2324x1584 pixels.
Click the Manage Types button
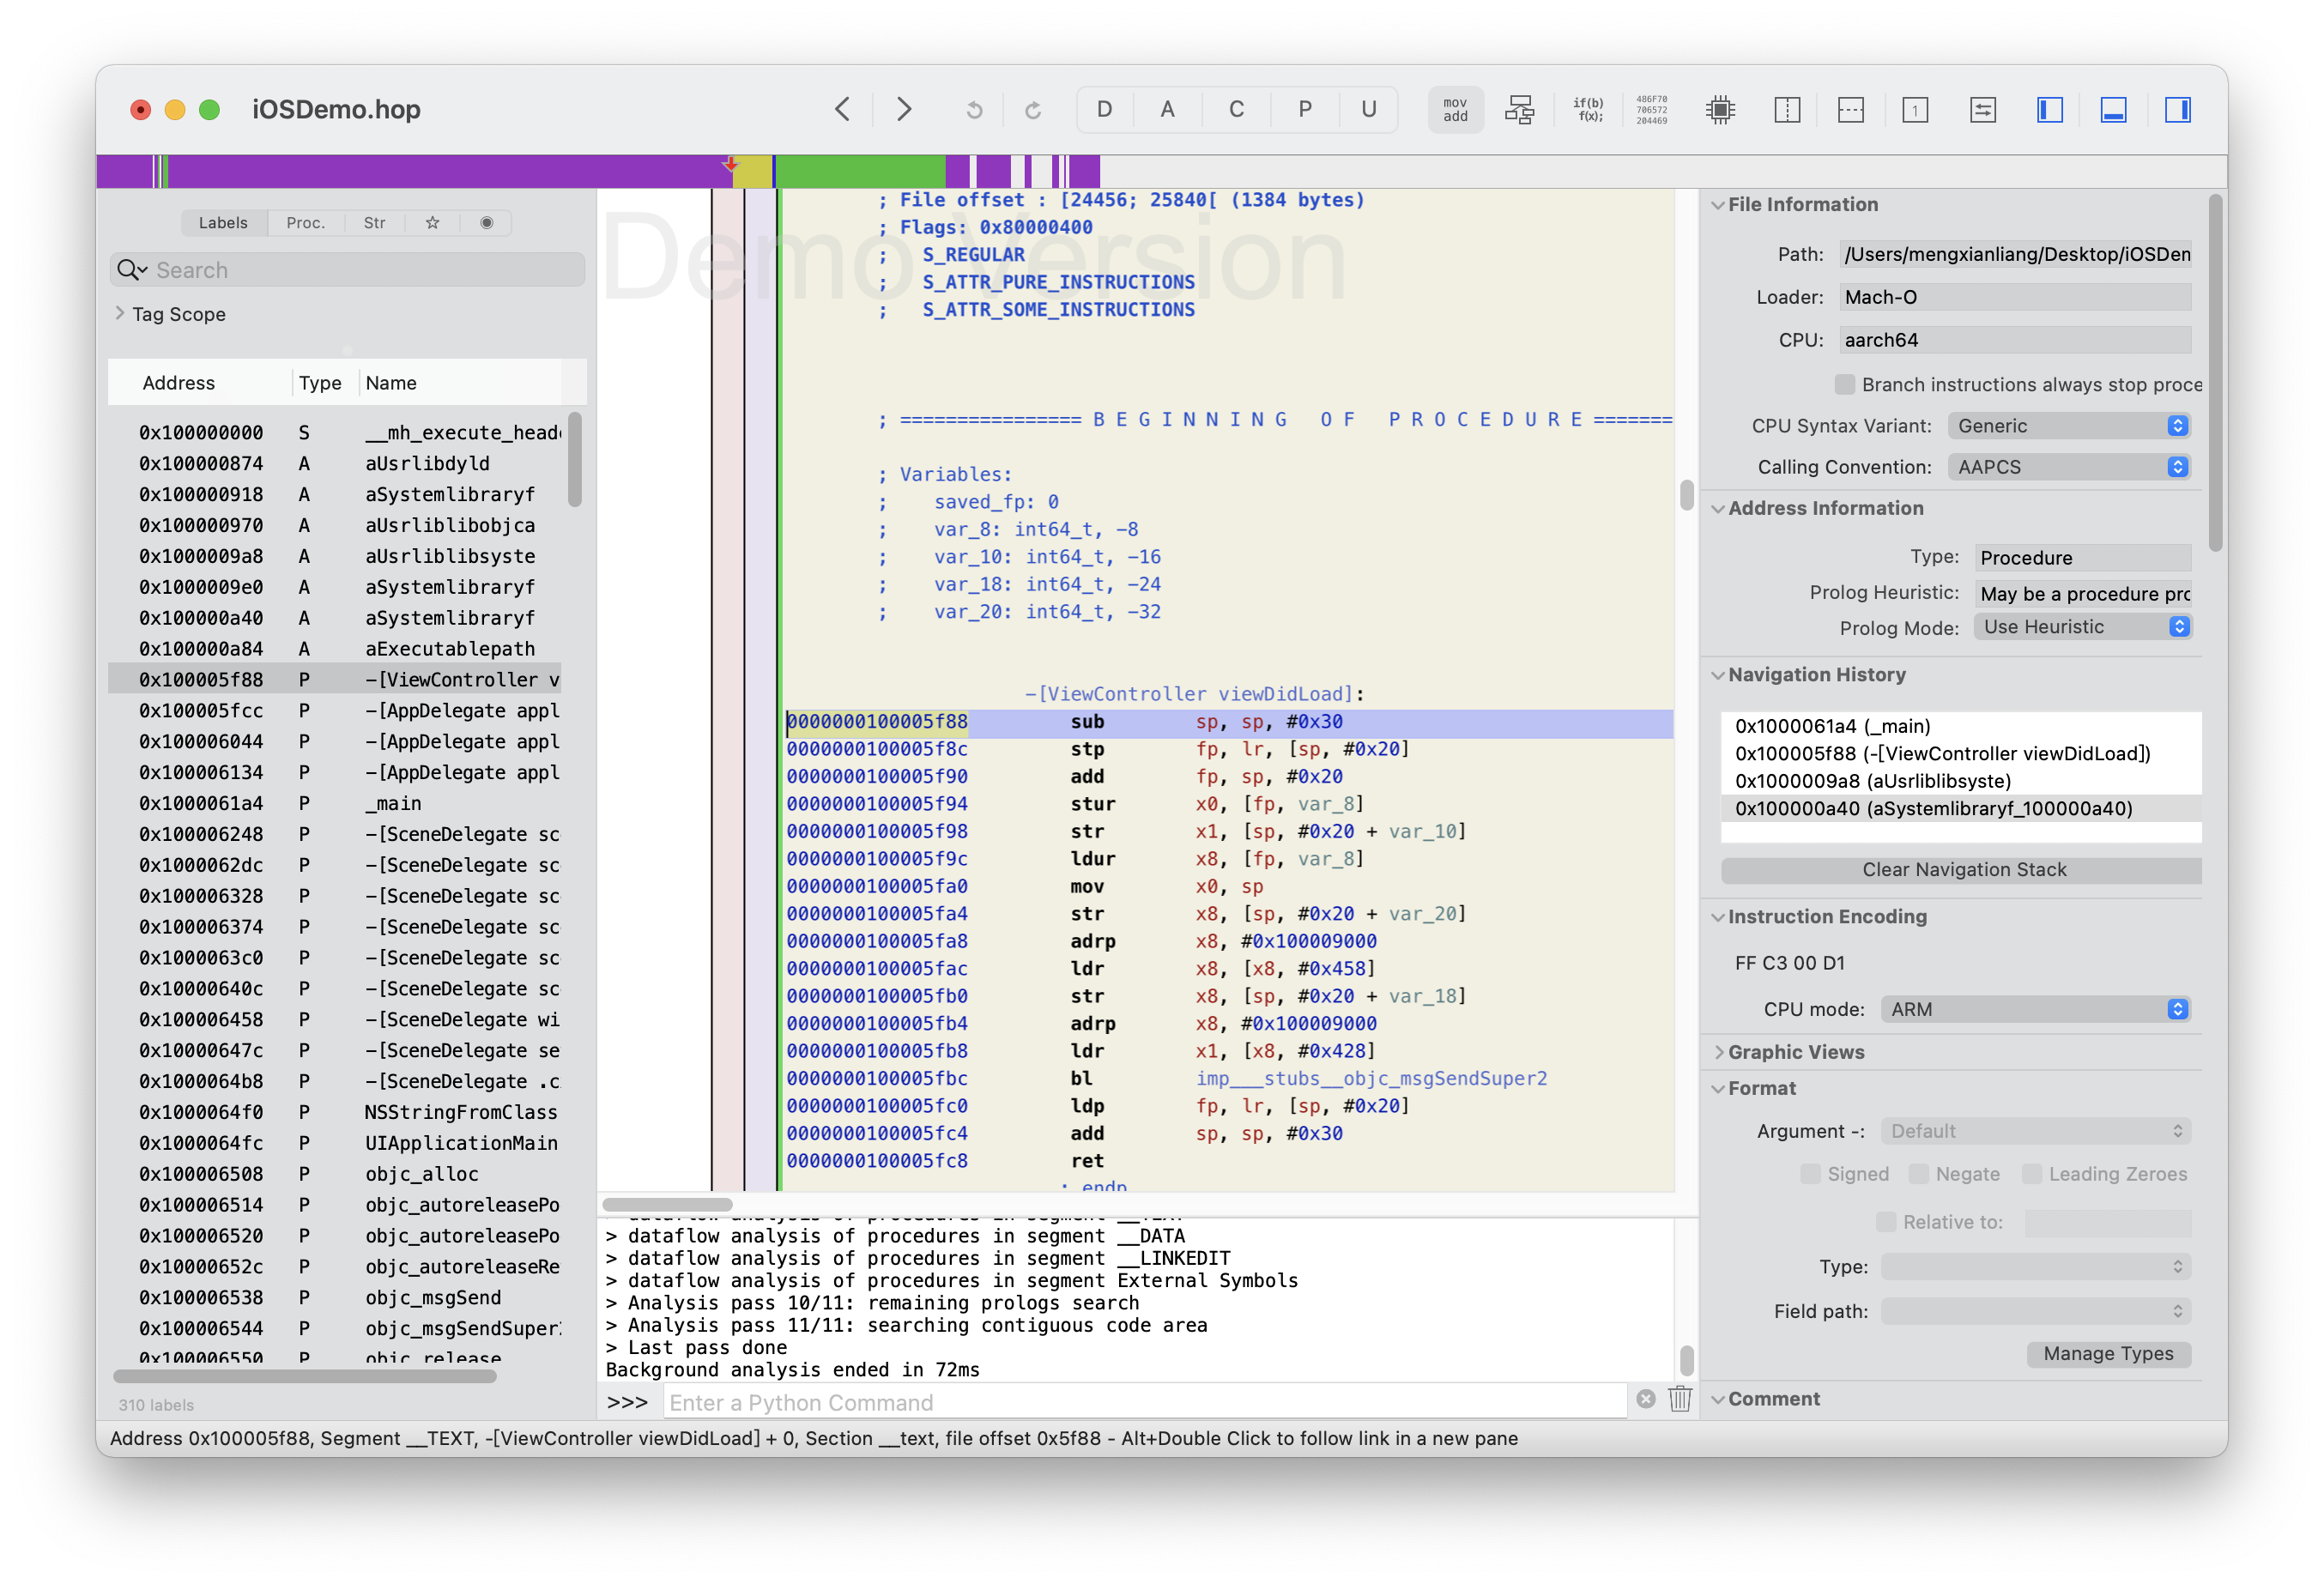2108,1354
